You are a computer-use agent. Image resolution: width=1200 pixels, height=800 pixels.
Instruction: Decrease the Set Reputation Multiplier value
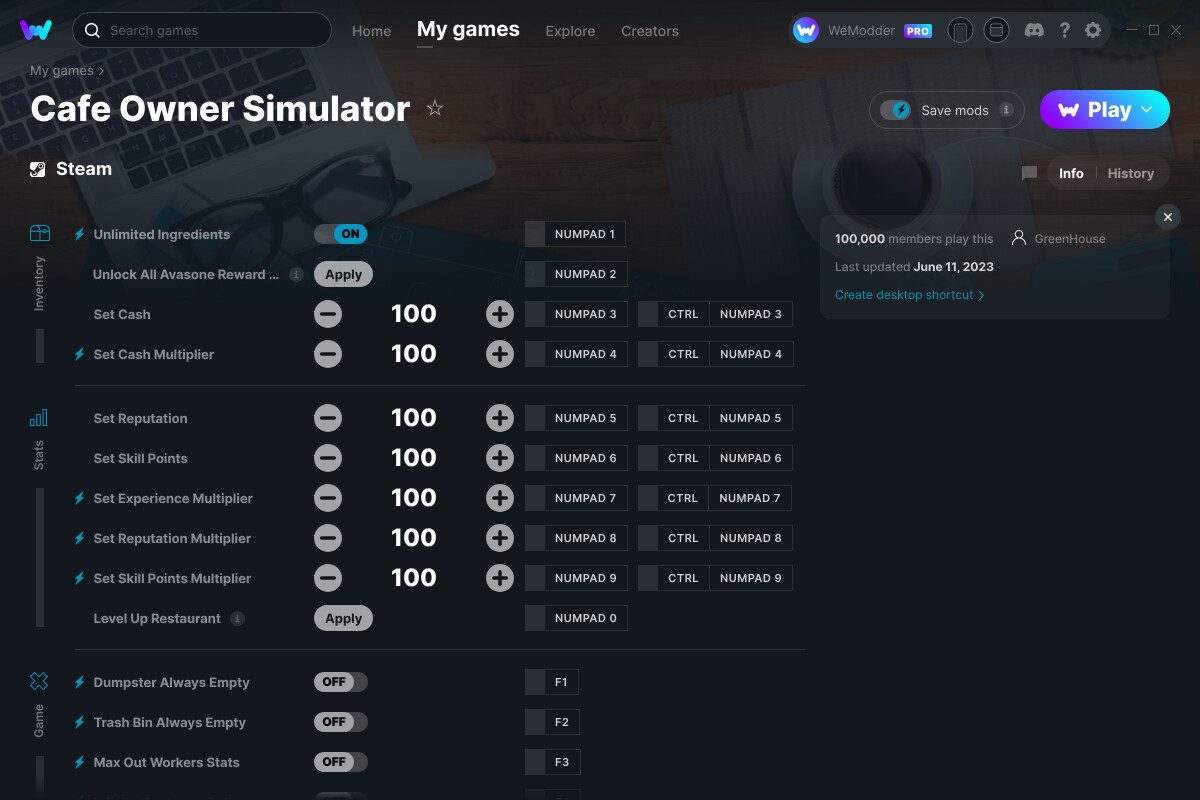pos(328,538)
